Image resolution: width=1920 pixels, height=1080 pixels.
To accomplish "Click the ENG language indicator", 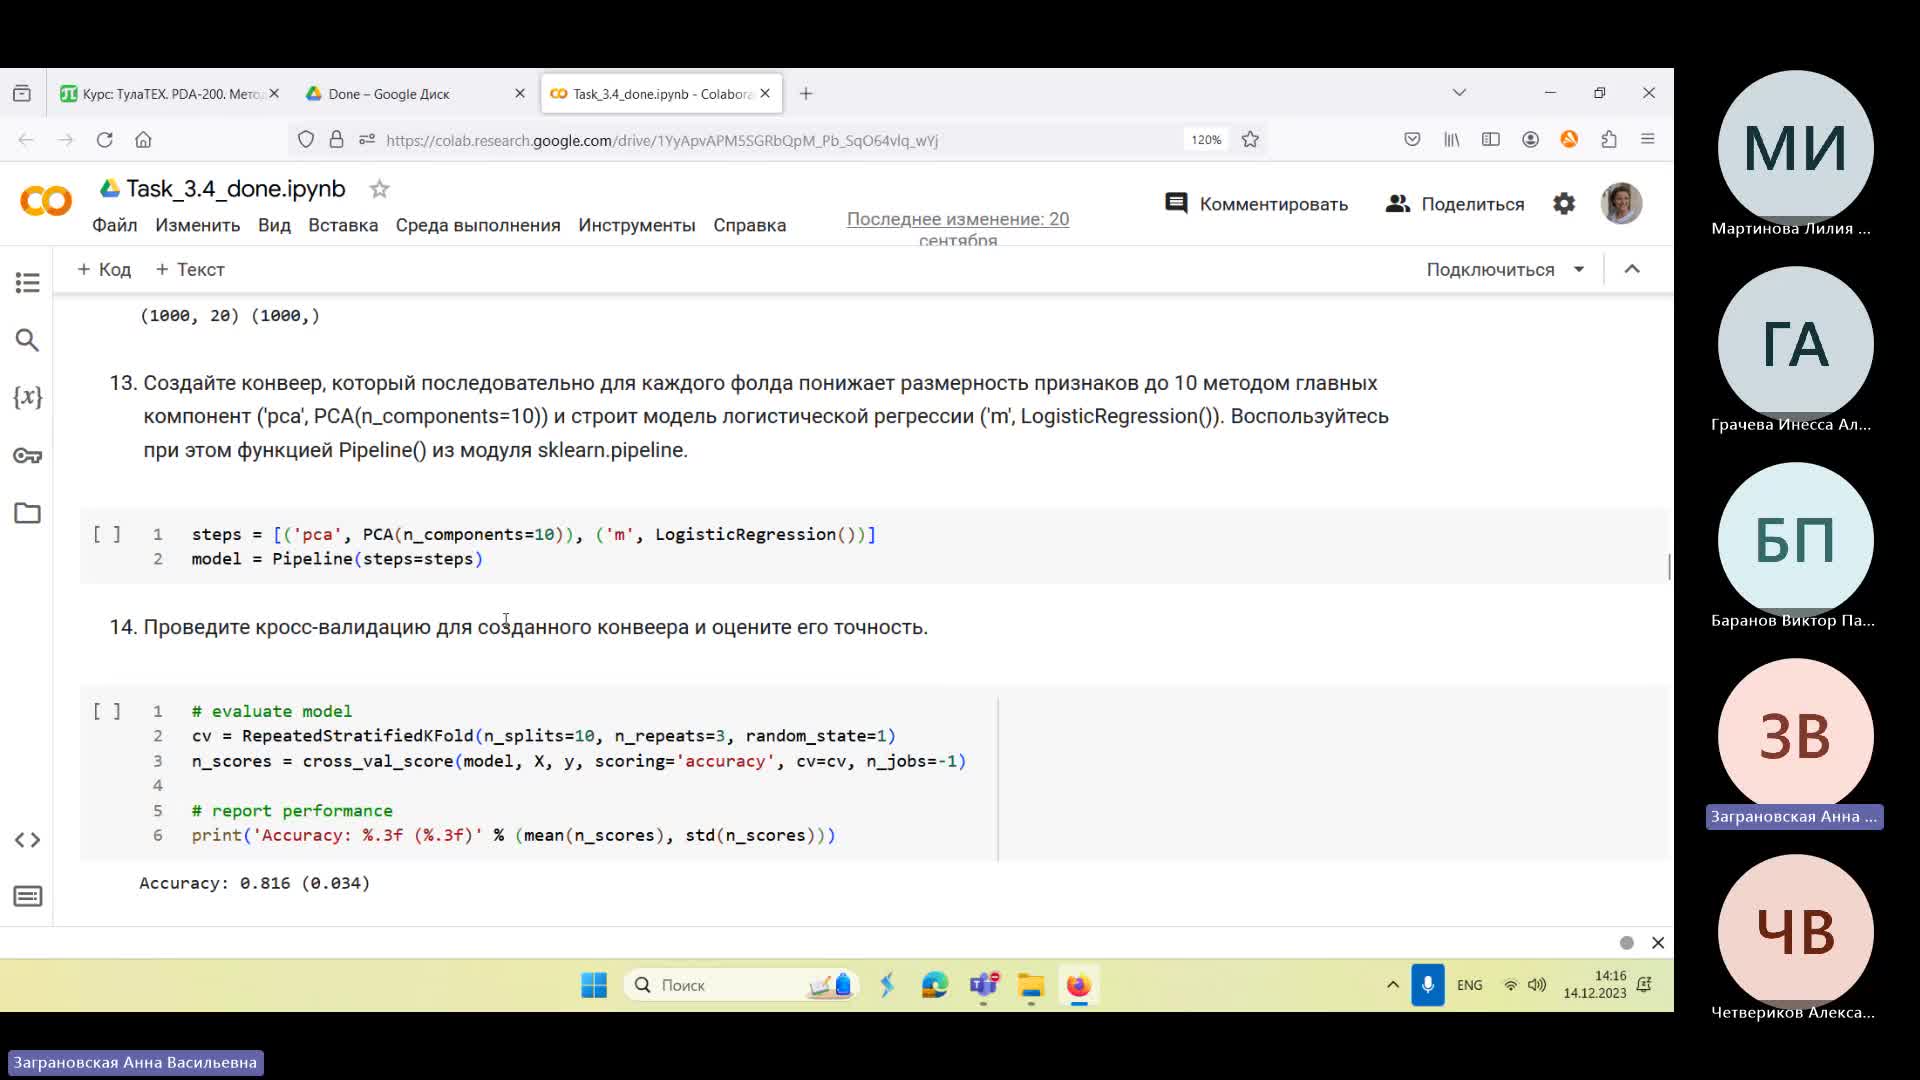I will [x=1469, y=985].
